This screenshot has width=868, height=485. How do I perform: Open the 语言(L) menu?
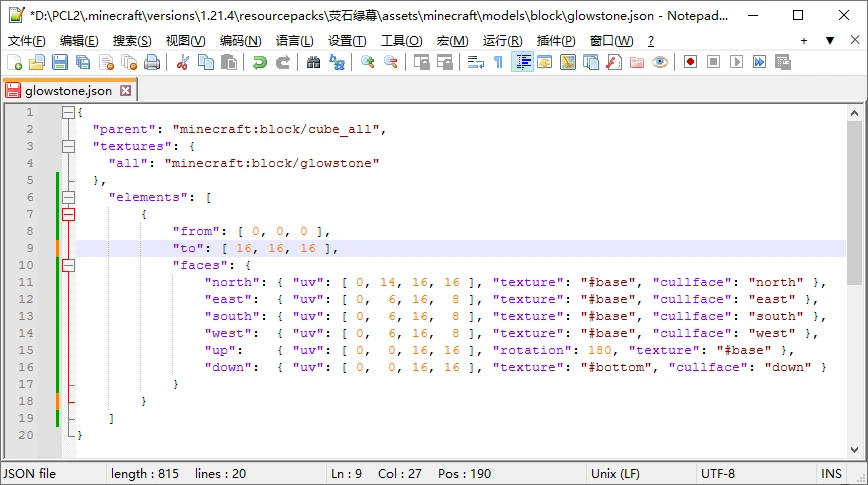click(294, 40)
